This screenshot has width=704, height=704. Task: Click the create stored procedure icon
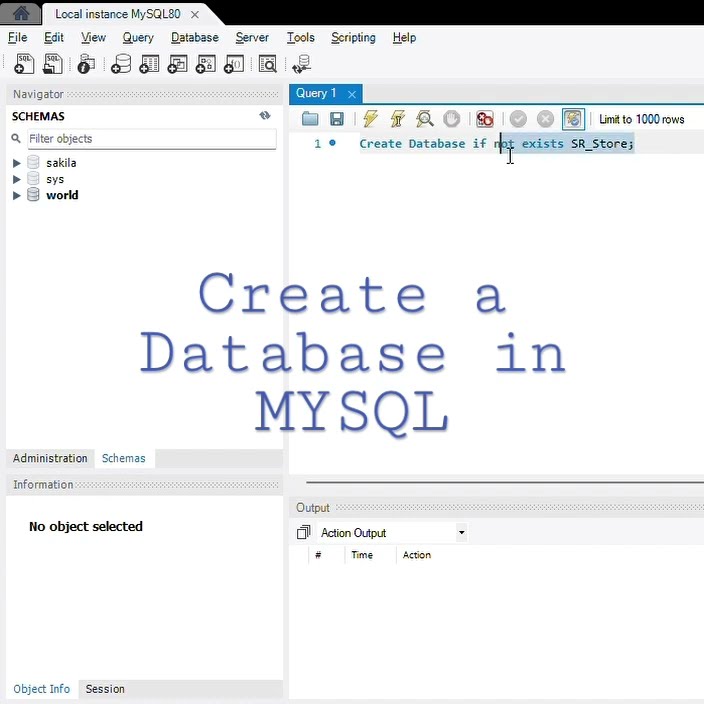pos(206,63)
